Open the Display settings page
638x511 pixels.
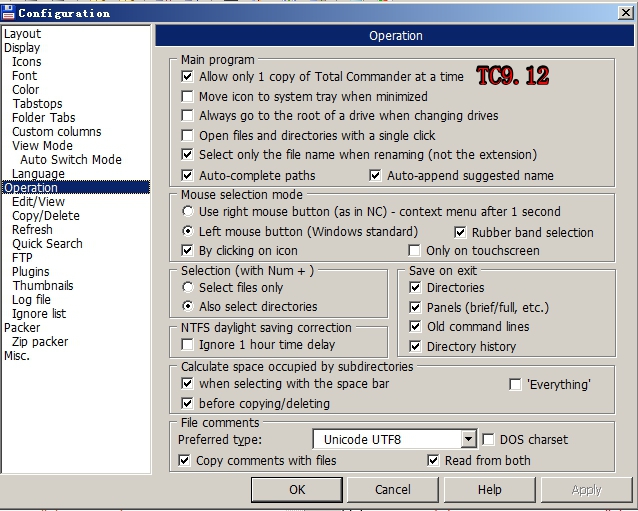(22, 48)
